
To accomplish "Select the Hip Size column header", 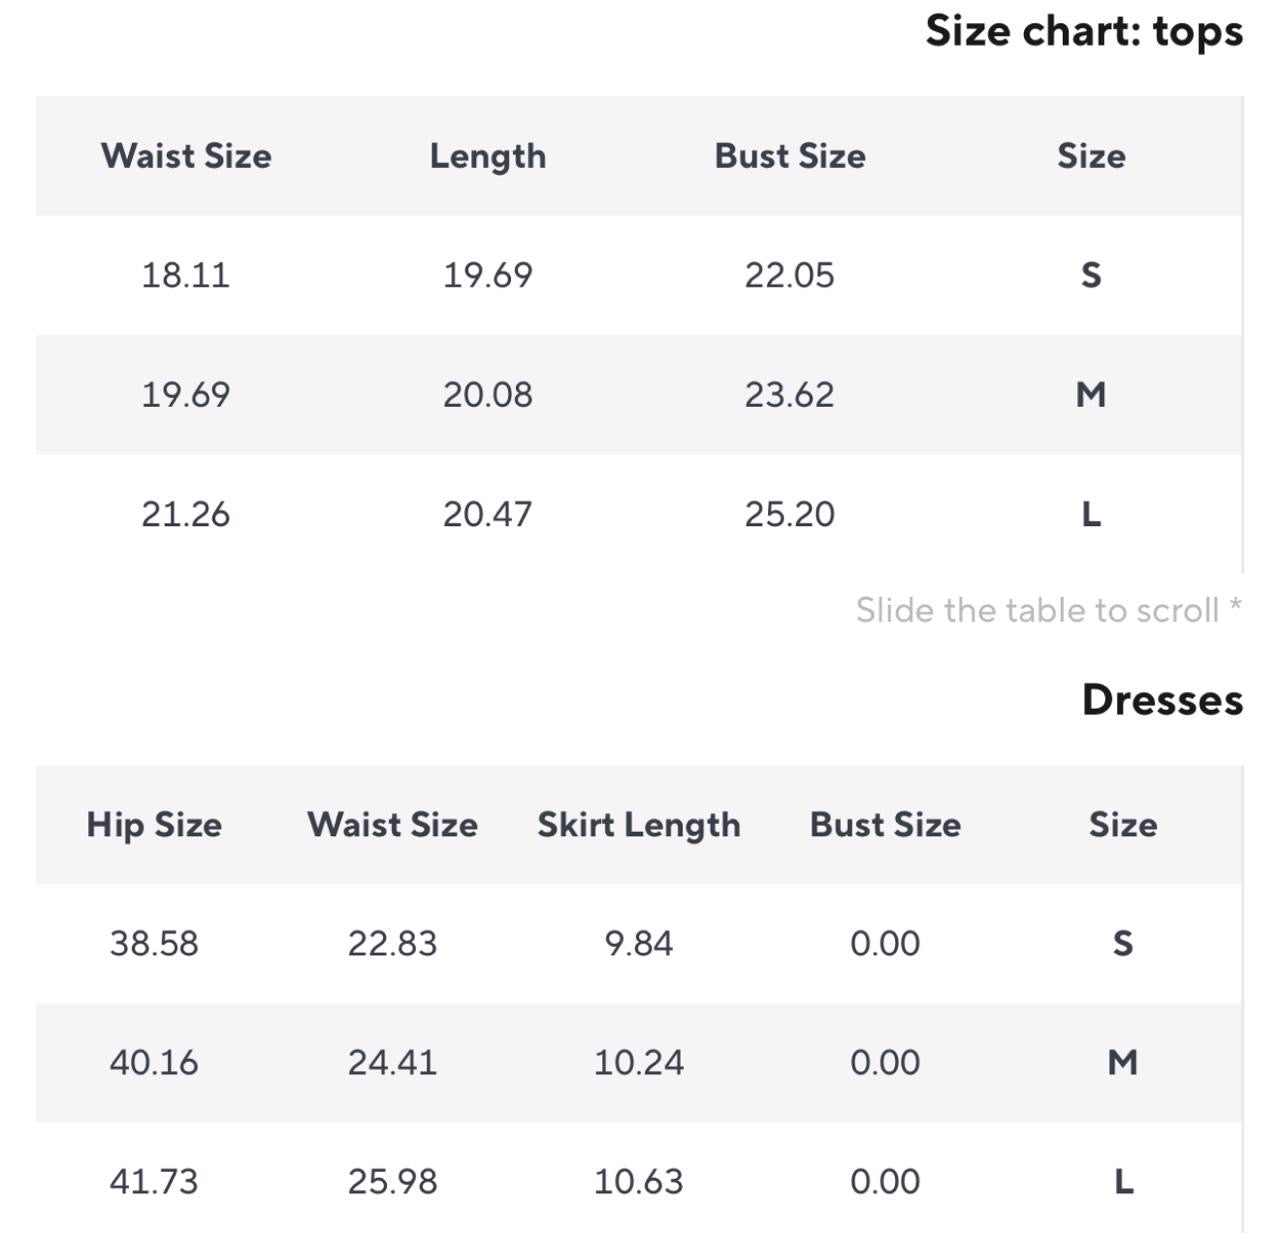I will click(x=154, y=825).
